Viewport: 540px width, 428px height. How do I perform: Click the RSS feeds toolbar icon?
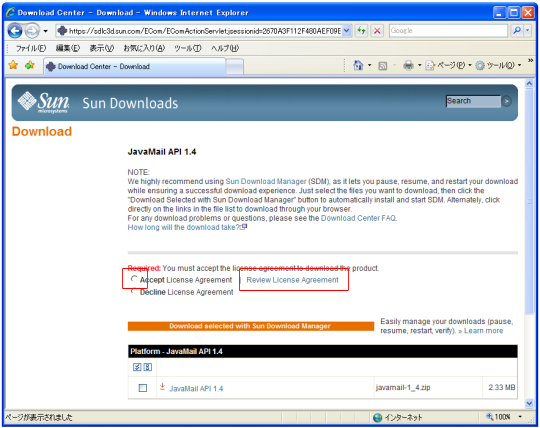click(x=383, y=65)
